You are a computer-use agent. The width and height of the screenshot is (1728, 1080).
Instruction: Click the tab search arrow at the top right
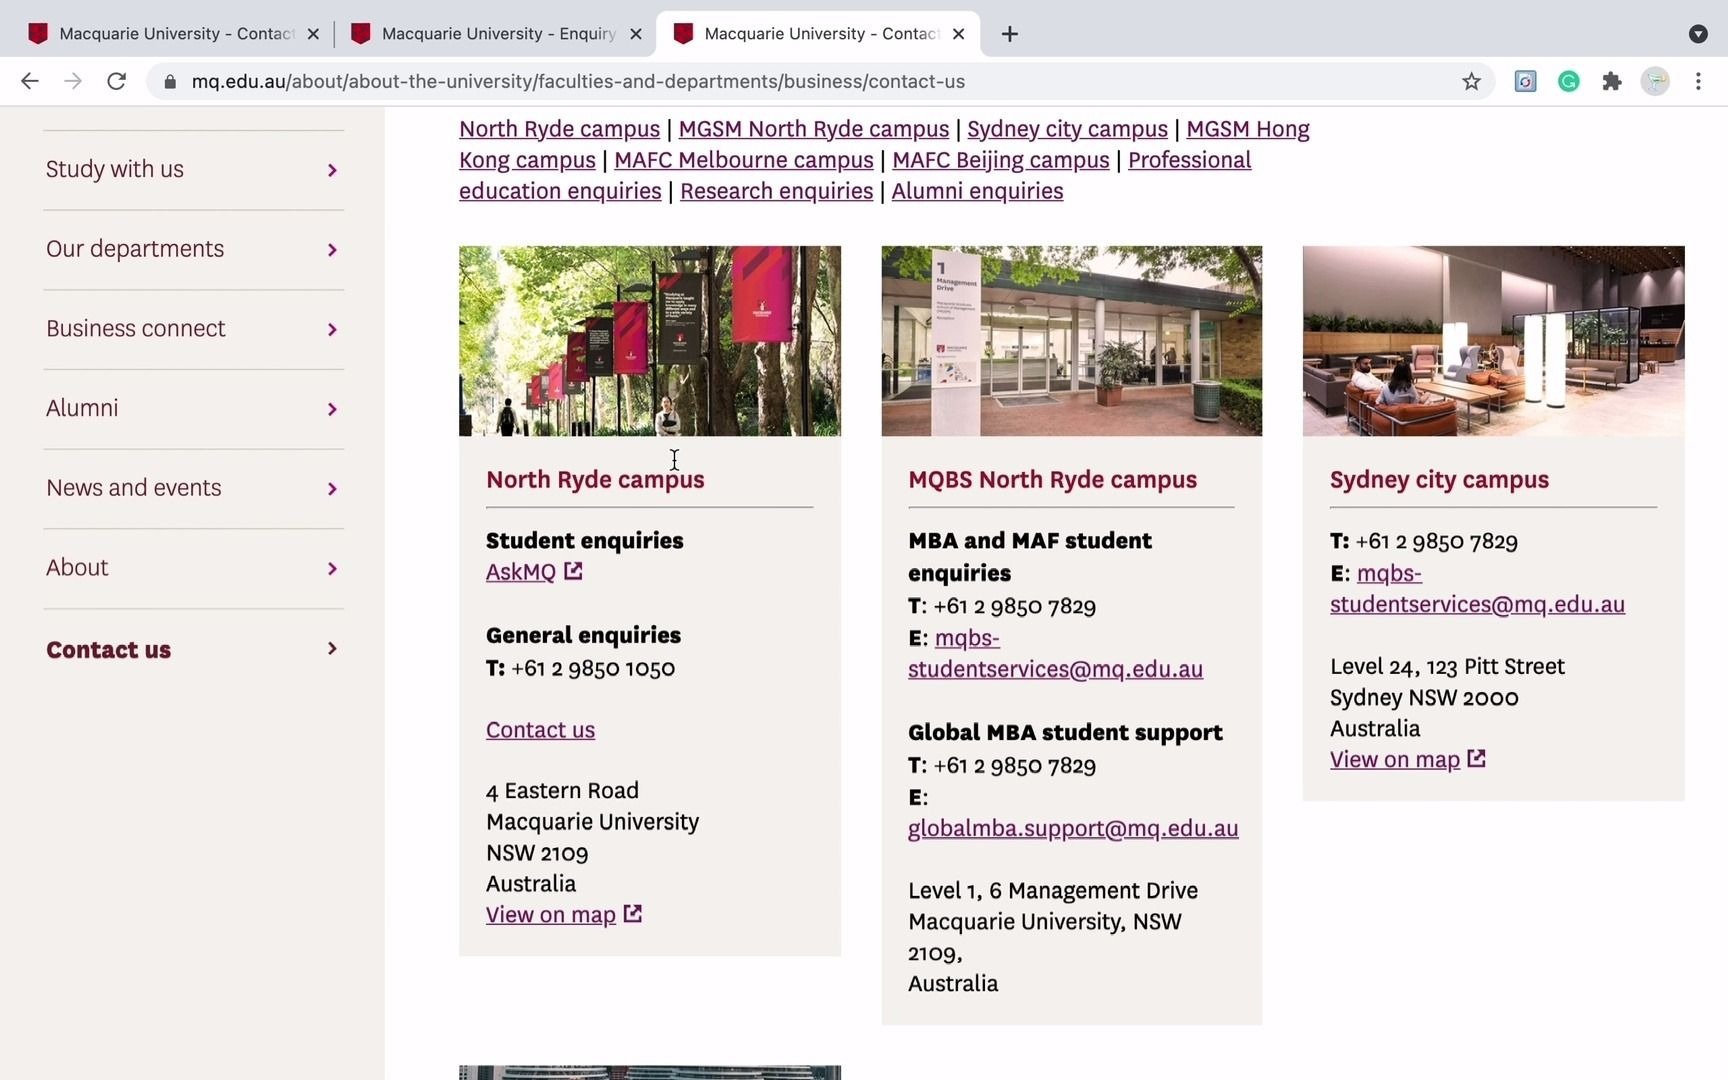click(1698, 34)
